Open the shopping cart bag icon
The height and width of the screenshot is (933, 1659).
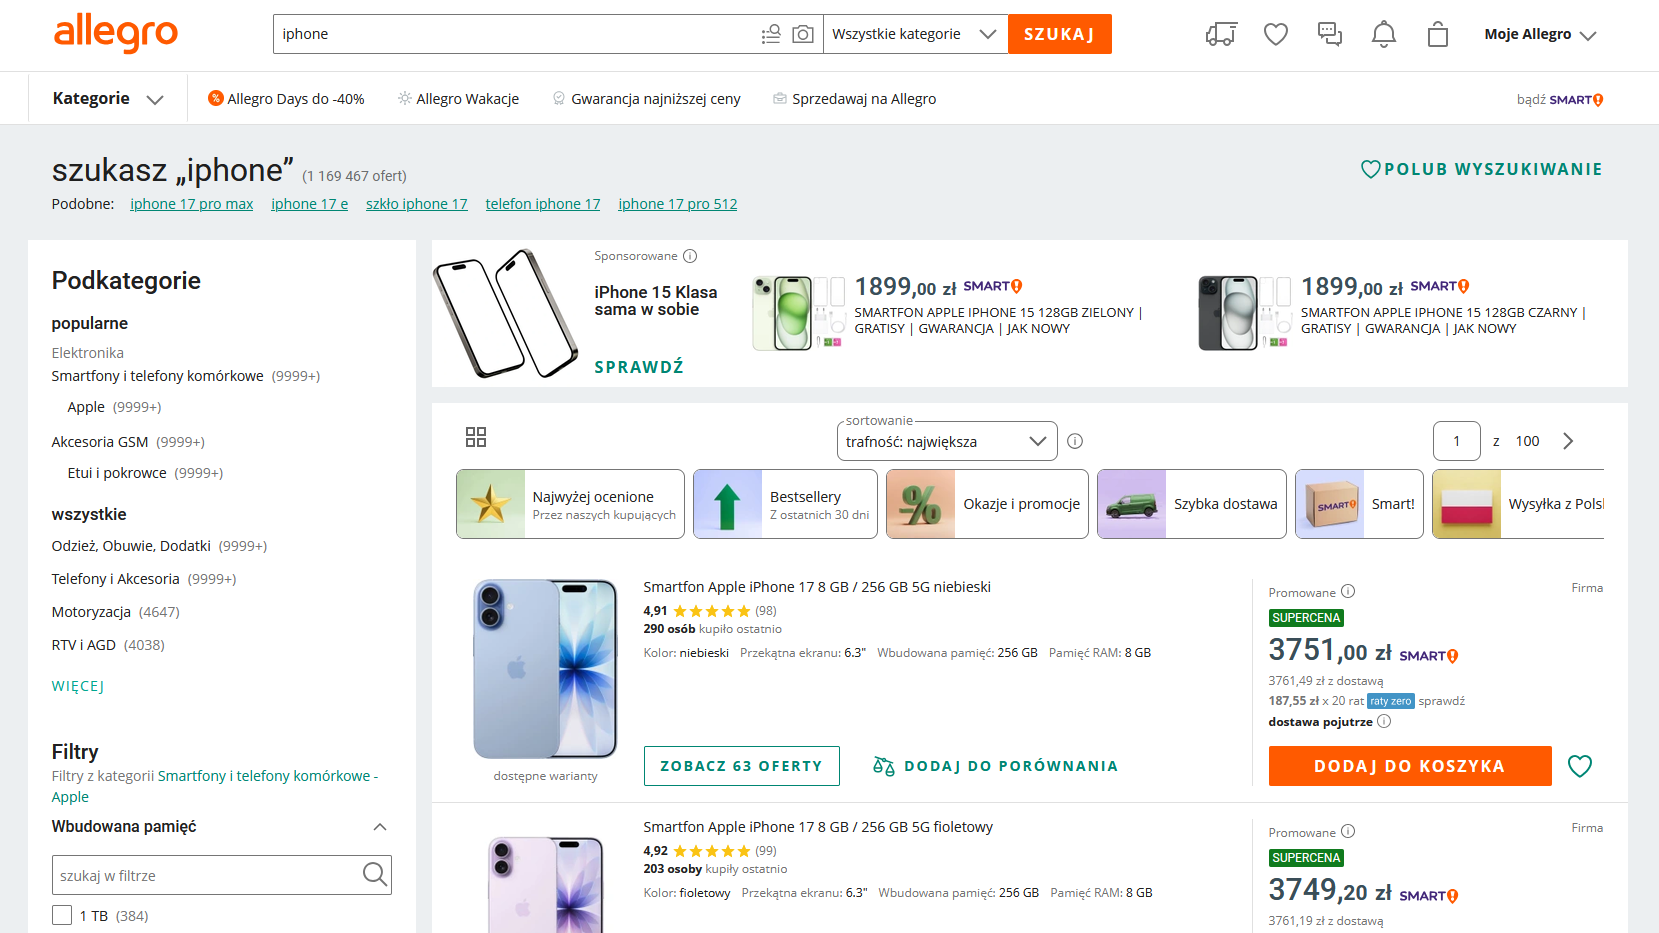tap(1438, 34)
